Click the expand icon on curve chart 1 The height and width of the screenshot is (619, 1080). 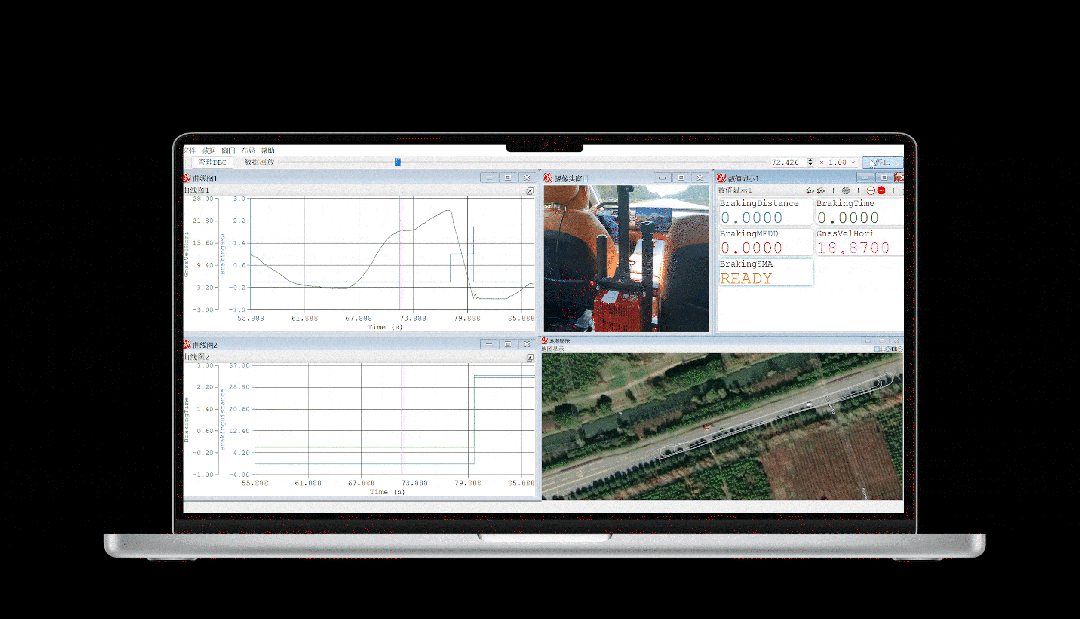531,190
